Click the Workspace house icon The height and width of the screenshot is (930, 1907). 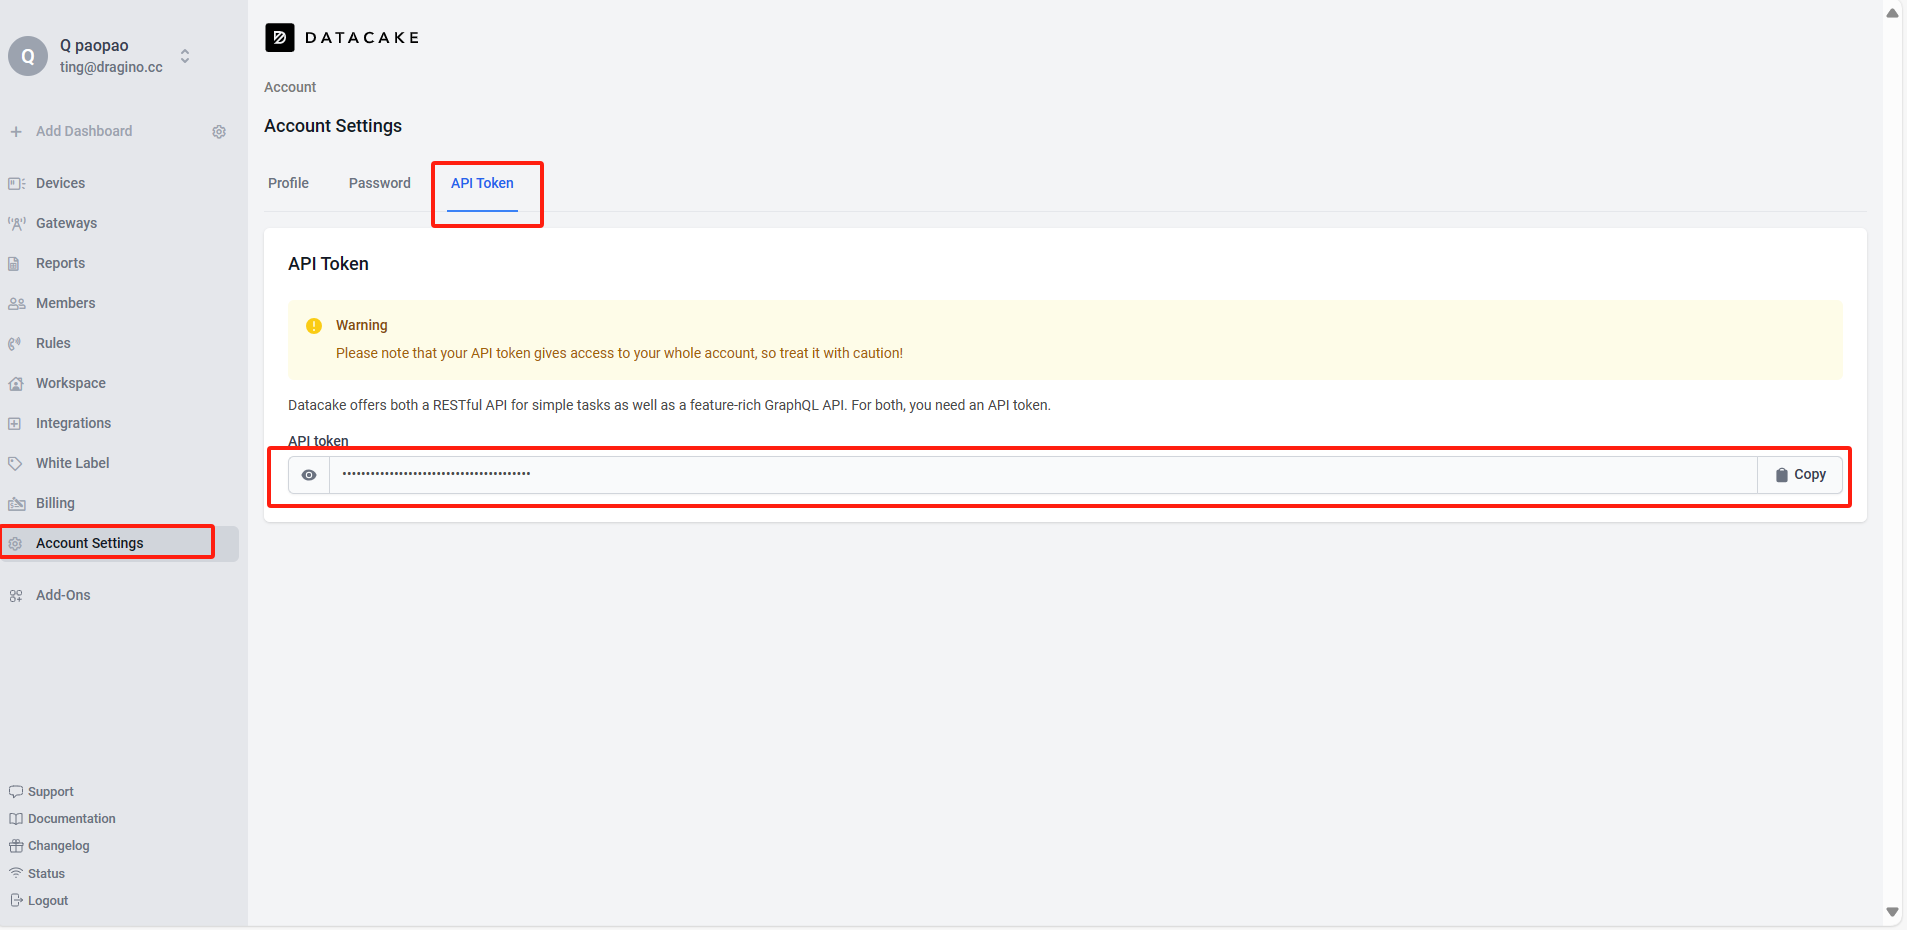point(16,383)
